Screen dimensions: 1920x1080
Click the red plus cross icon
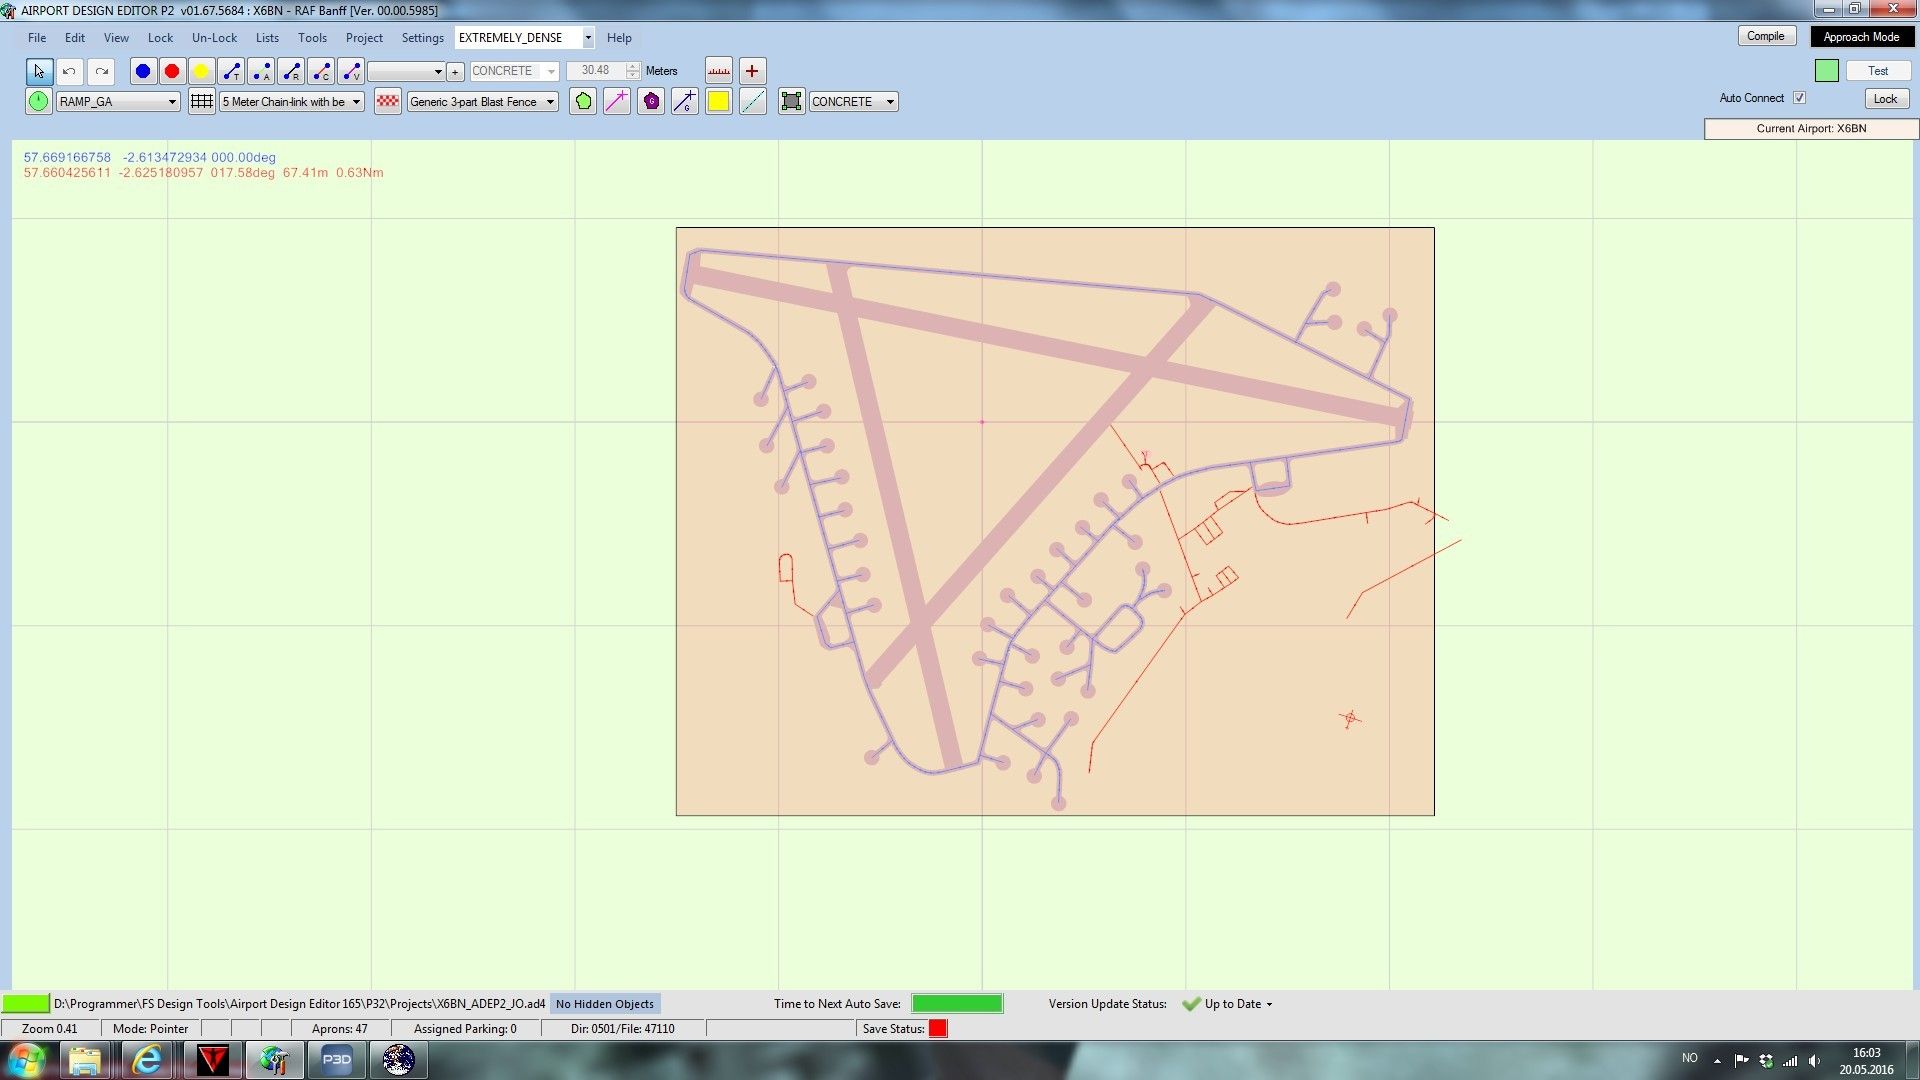752,71
